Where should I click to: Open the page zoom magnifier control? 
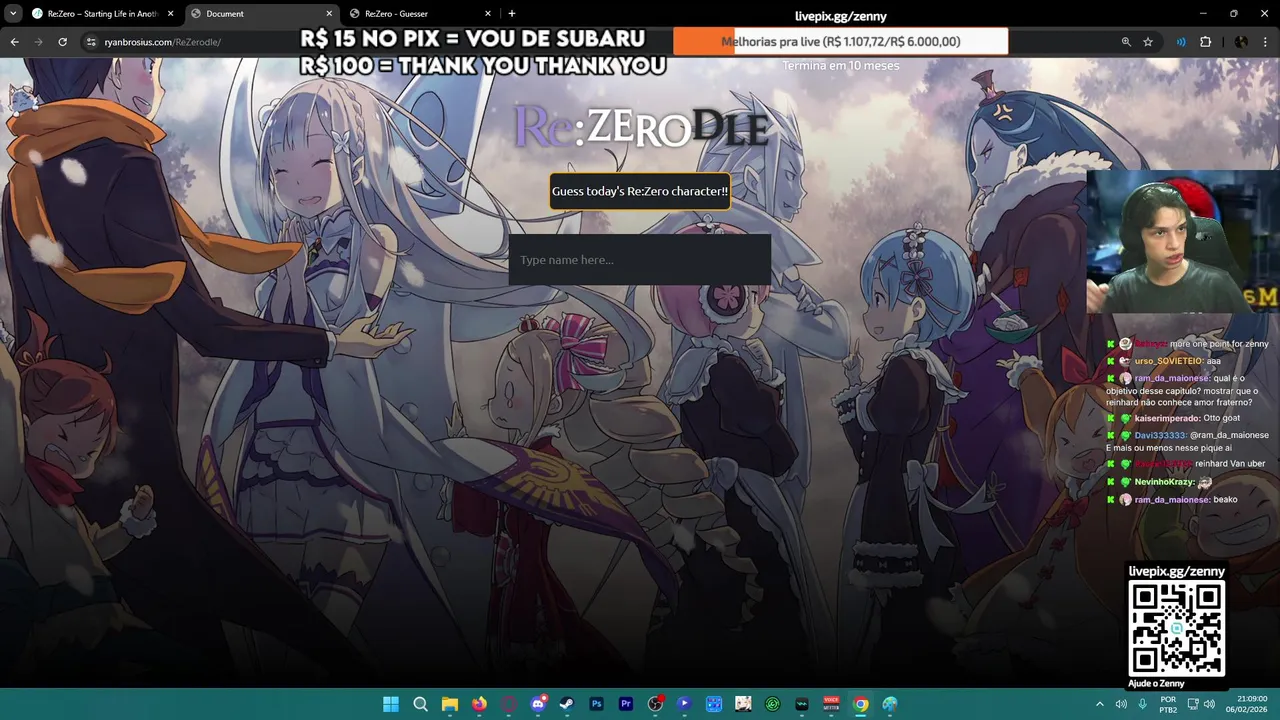click(1126, 42)
